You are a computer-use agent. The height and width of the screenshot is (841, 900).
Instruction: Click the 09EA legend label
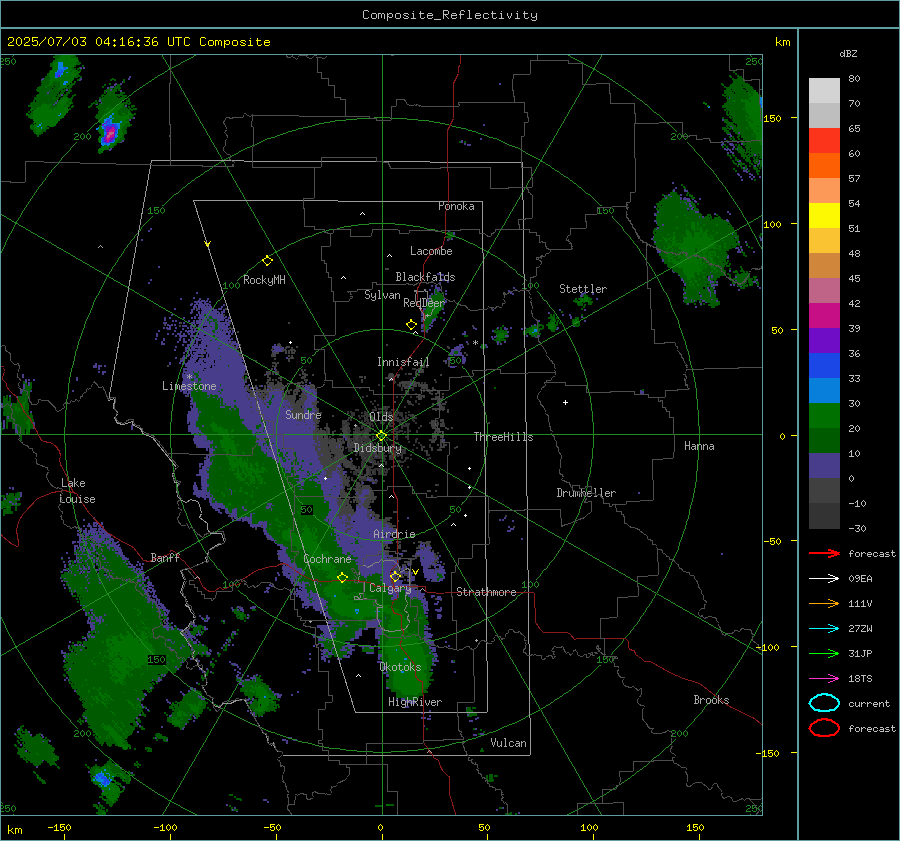click(x=860, y=578)
